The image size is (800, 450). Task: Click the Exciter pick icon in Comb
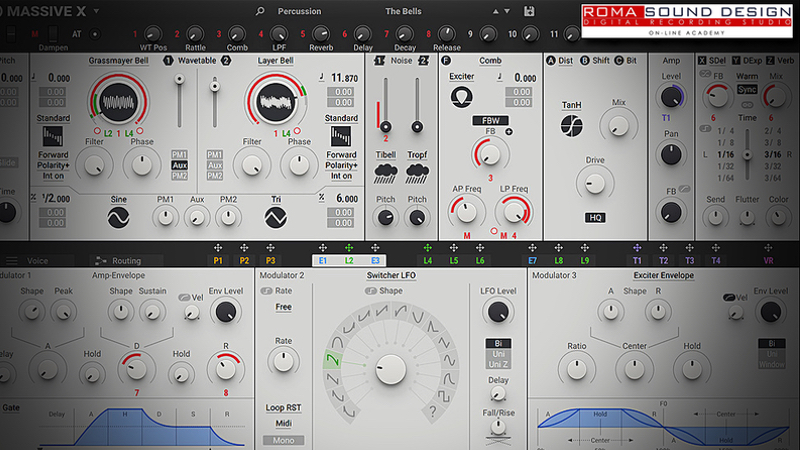click(x=461, y=97)
